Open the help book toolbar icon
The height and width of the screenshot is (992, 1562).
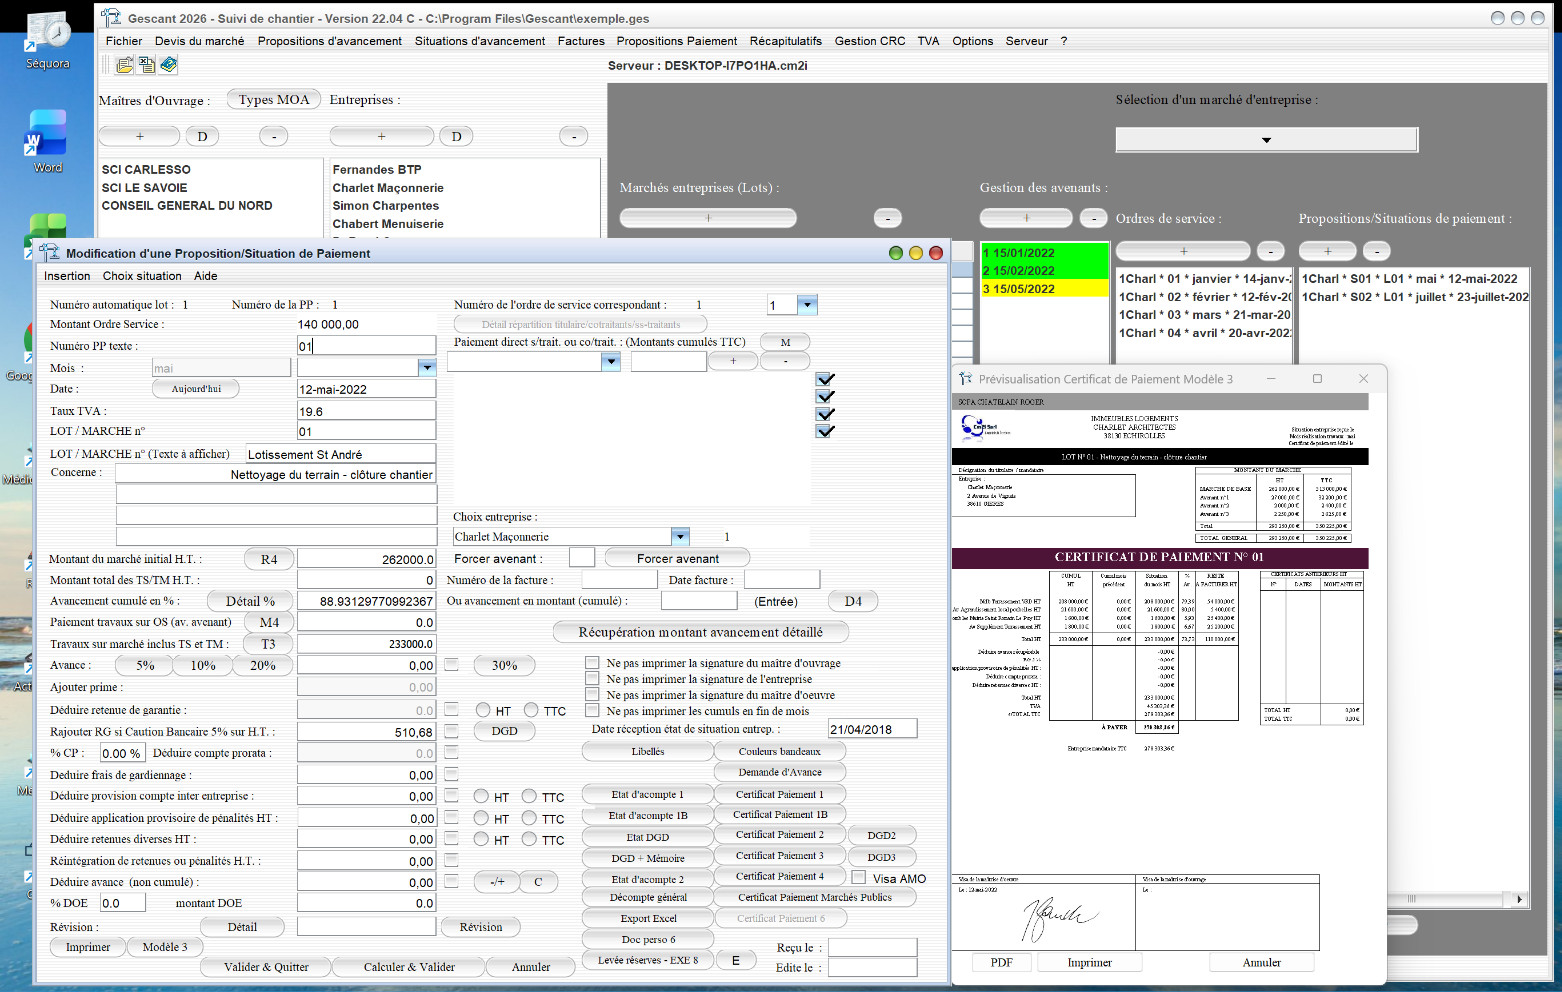point(169,65)
